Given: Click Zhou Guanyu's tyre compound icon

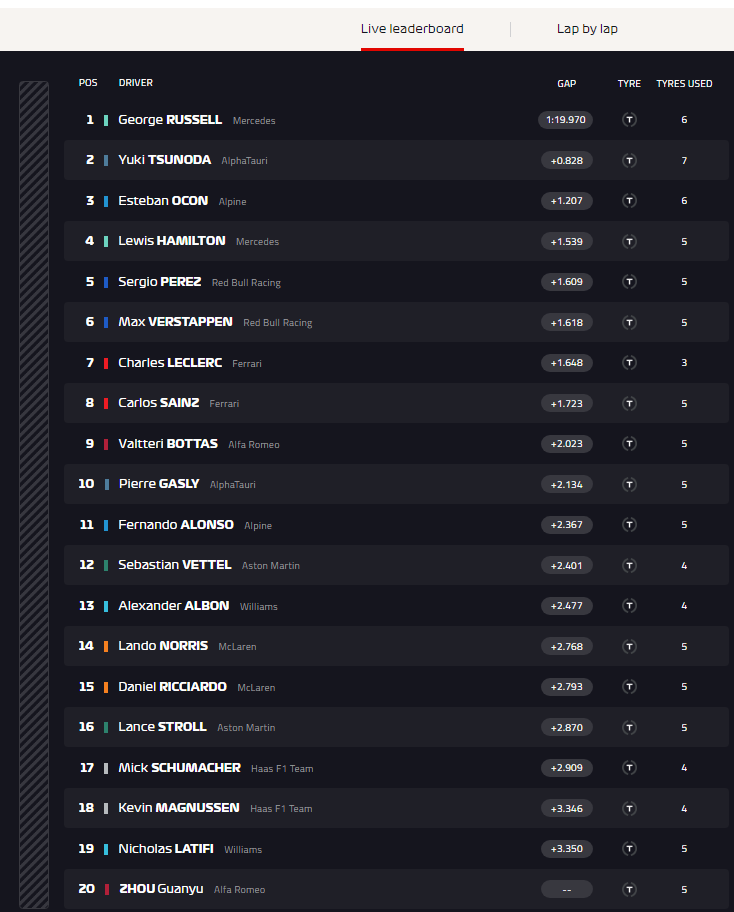Looking at the screenshot, I should tap(629, 889).
